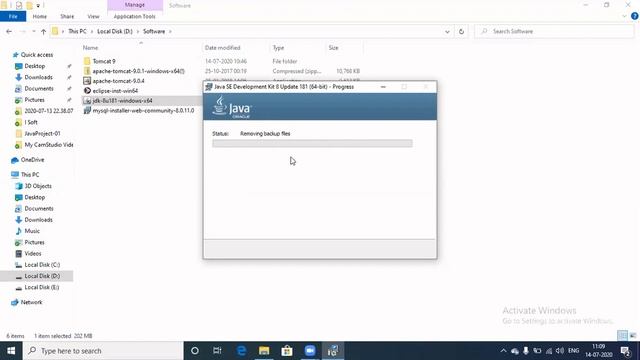Open I Soft folder in sidebar
The image size is (640, 360).
pos(31,122)
